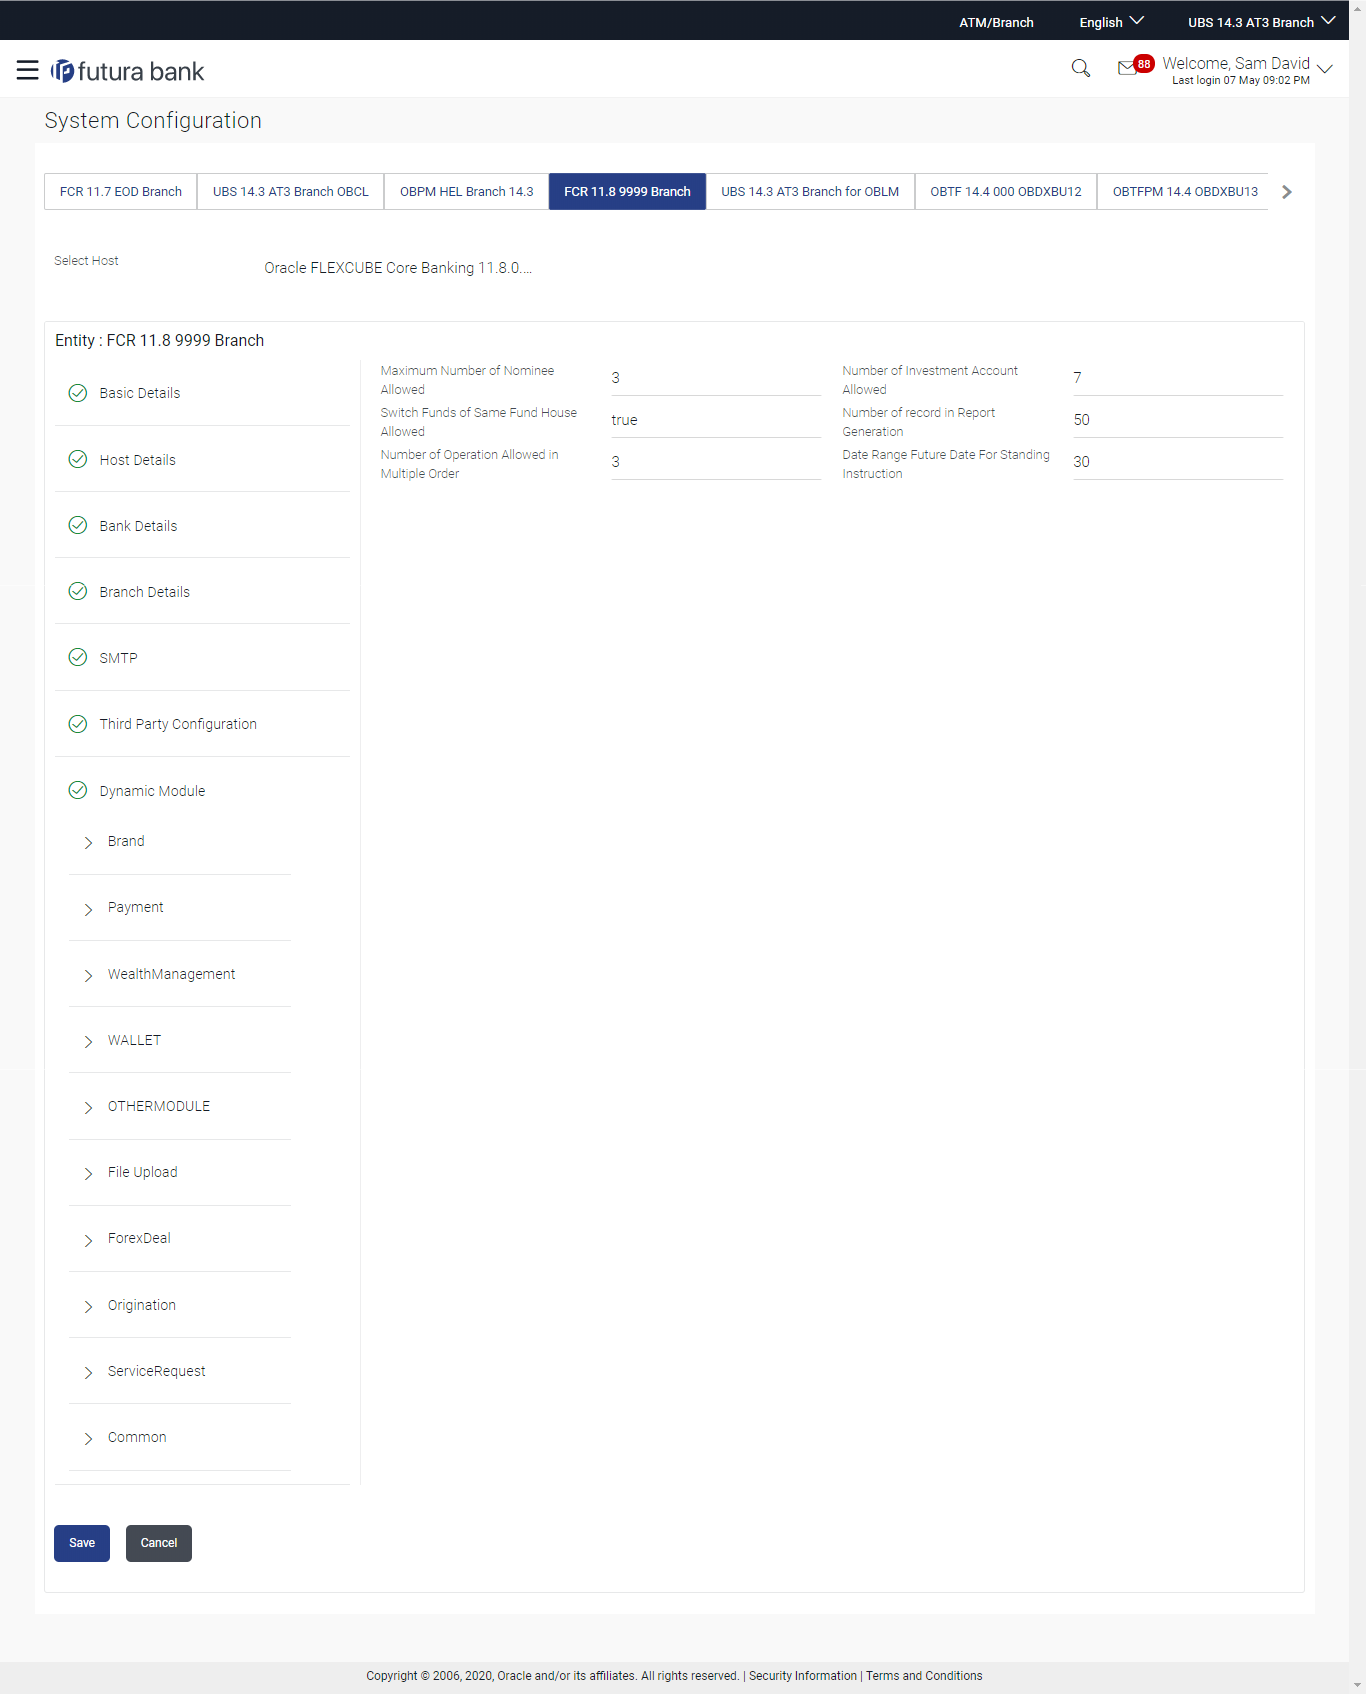Expand the WealthManagement chevron
The width and height of the screenshot is (1366, 1694).
click(88, 975)
